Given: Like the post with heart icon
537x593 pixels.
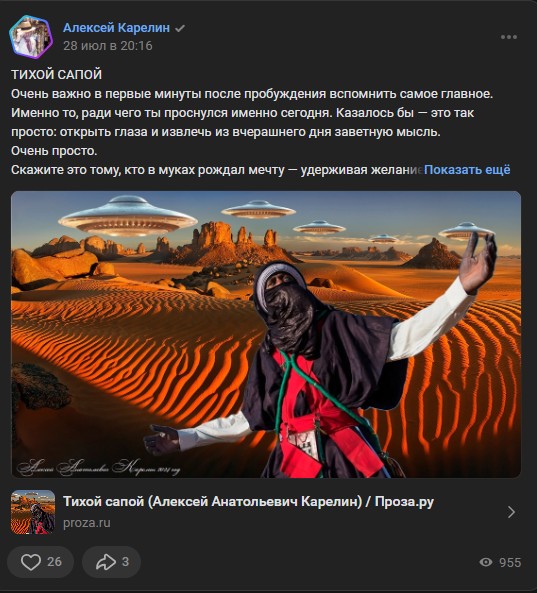Looking at the screenshot, I should pos(31,562).
